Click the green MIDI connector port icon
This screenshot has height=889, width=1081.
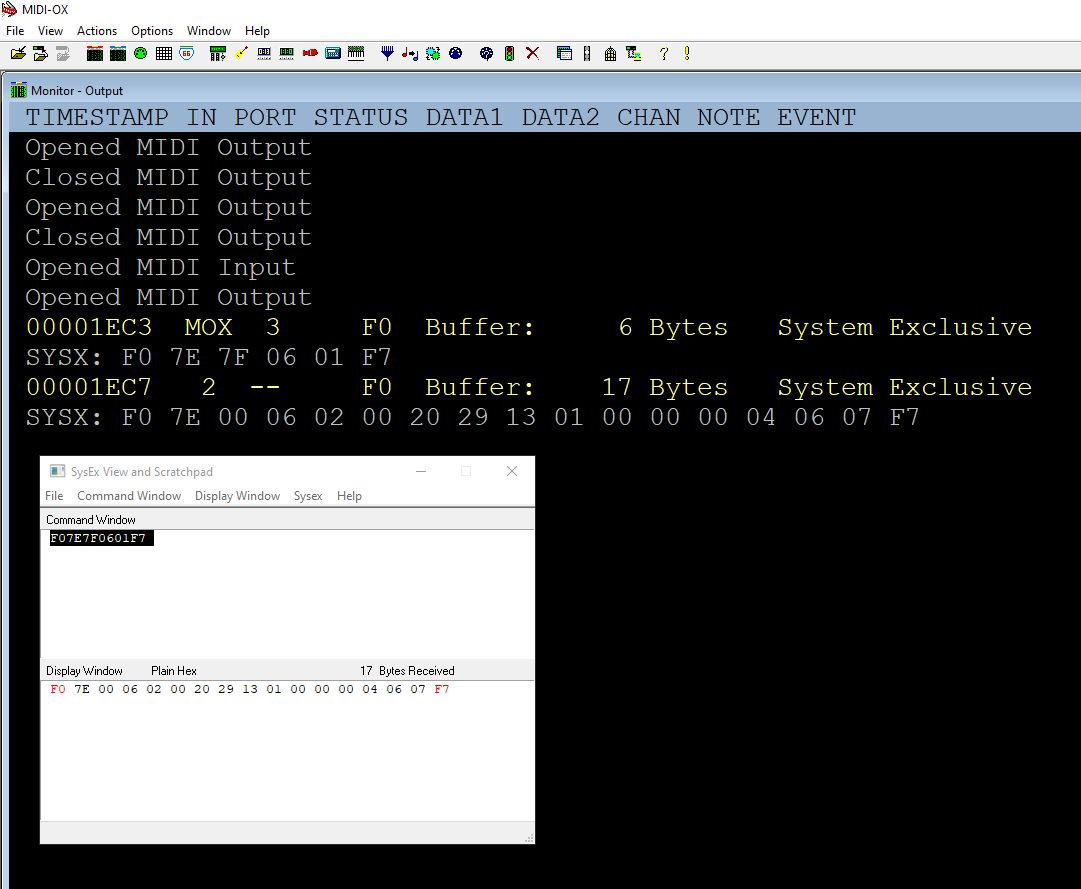[x=140, y=54]
